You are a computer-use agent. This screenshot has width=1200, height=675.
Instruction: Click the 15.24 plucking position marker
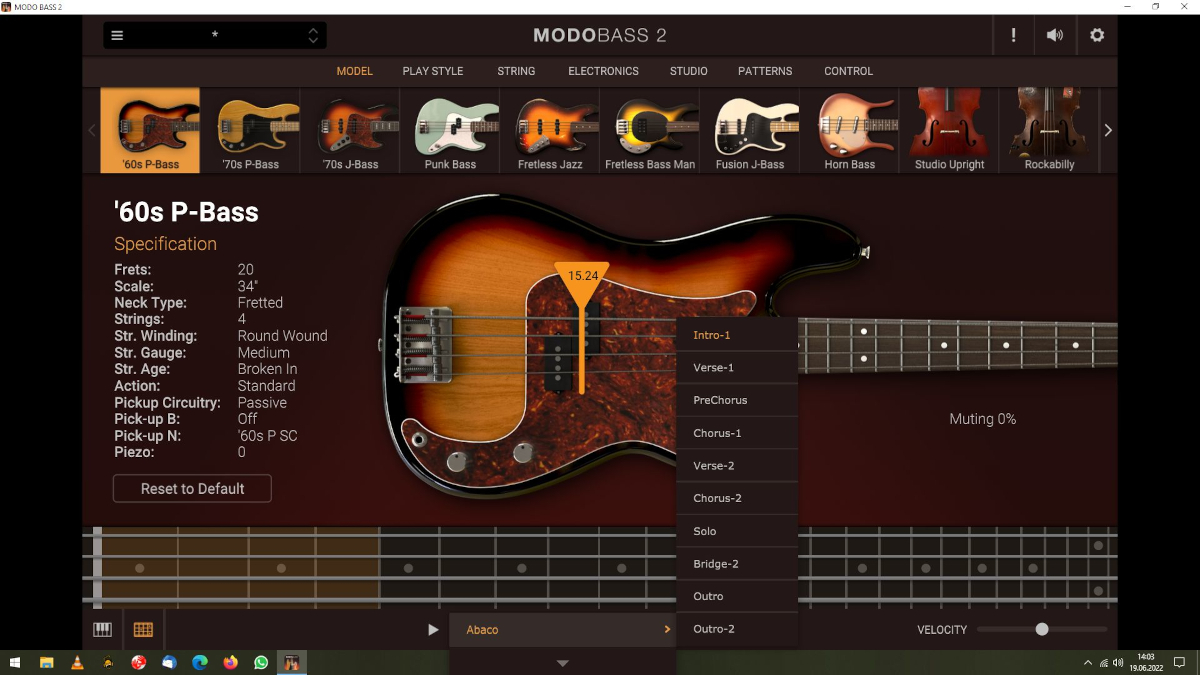tap(582, 284)
